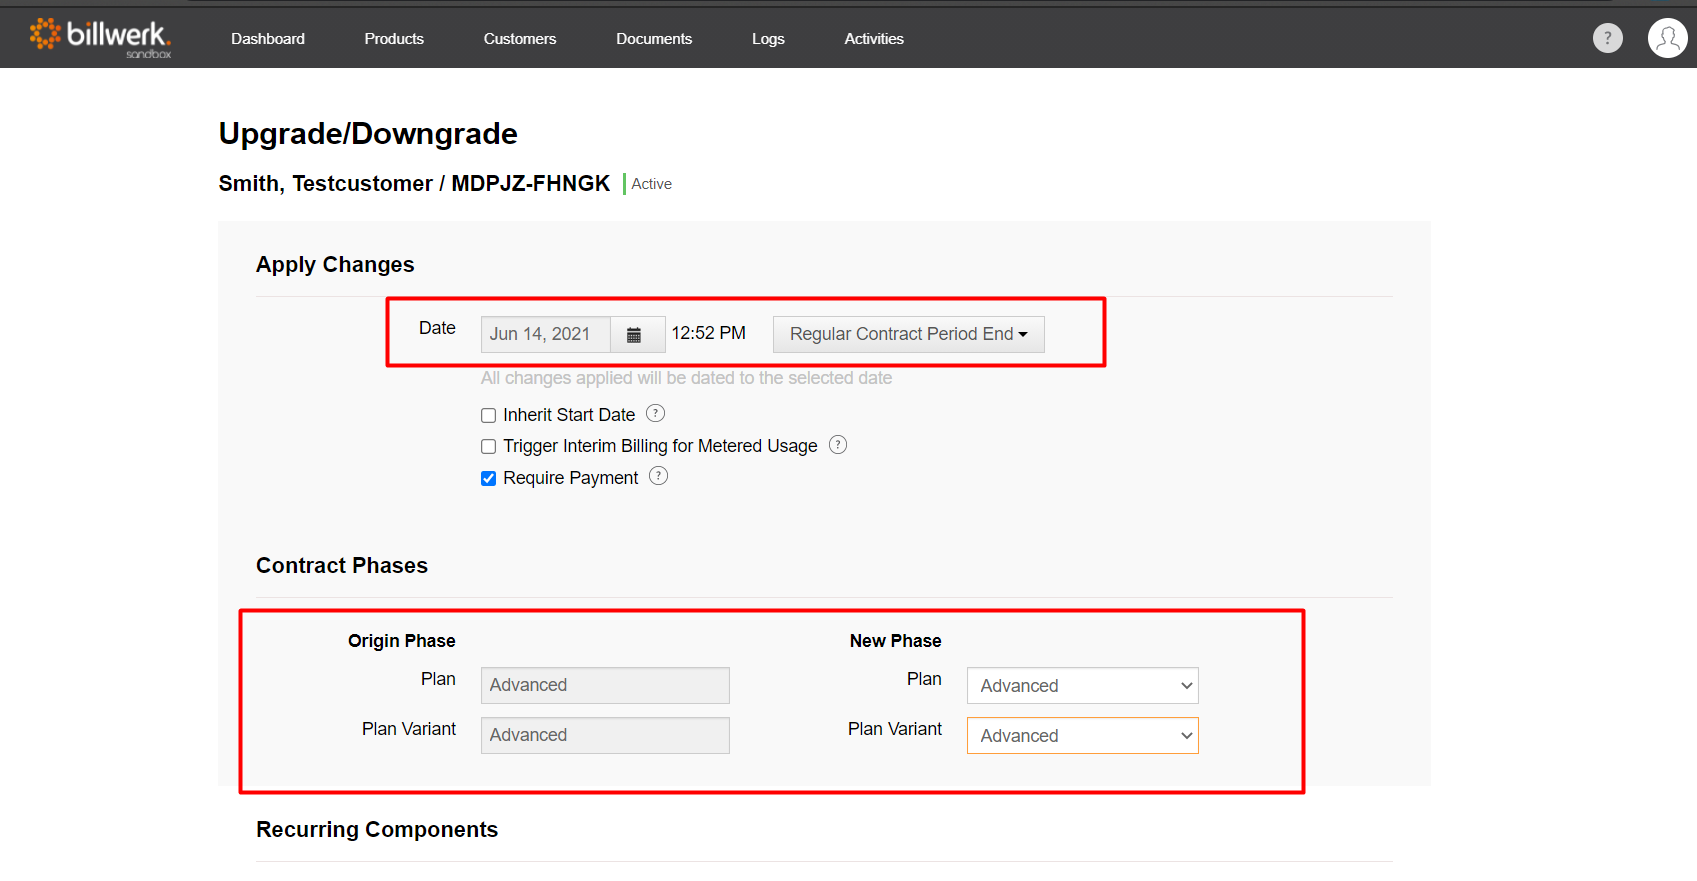This screenshot has height=881, width=1697.
Task: Click the Active status label
Action: pos(651,184)
